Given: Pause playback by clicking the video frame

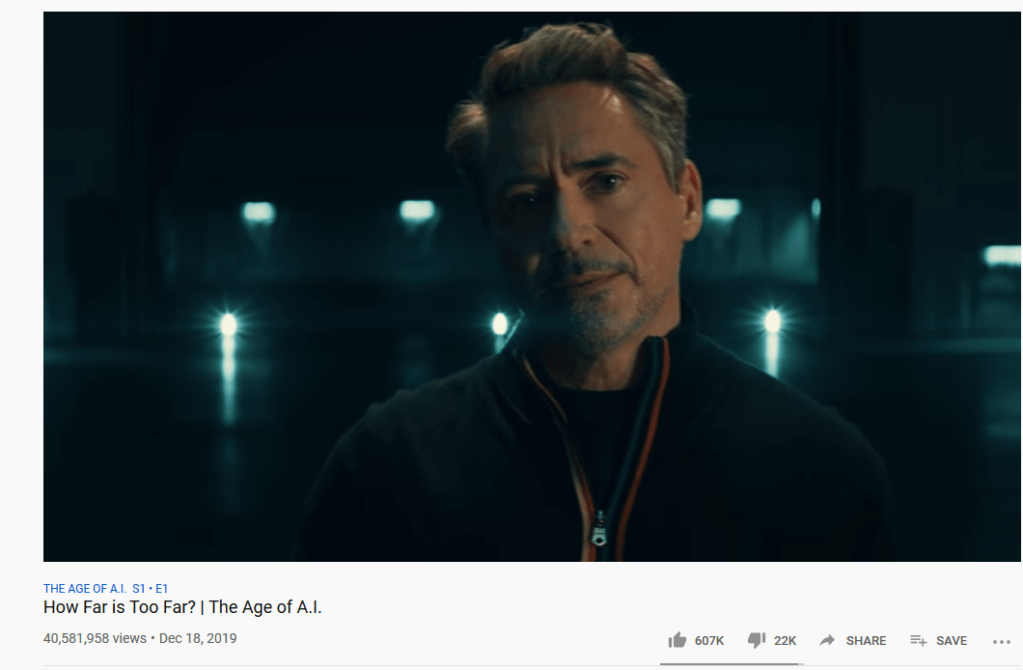Looking at the screenshot, I should [532, 286].
